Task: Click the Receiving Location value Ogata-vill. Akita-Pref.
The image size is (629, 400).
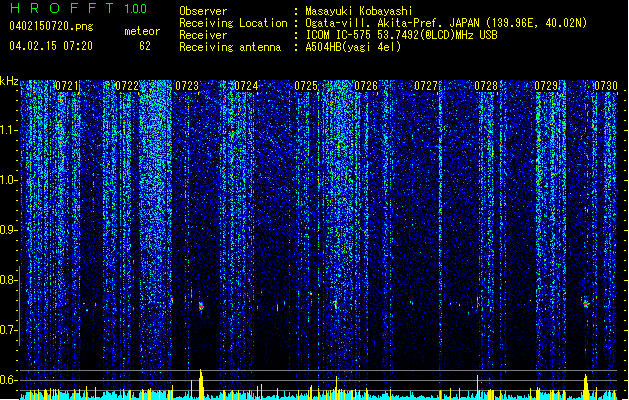Action: click(x=374, y=23)
